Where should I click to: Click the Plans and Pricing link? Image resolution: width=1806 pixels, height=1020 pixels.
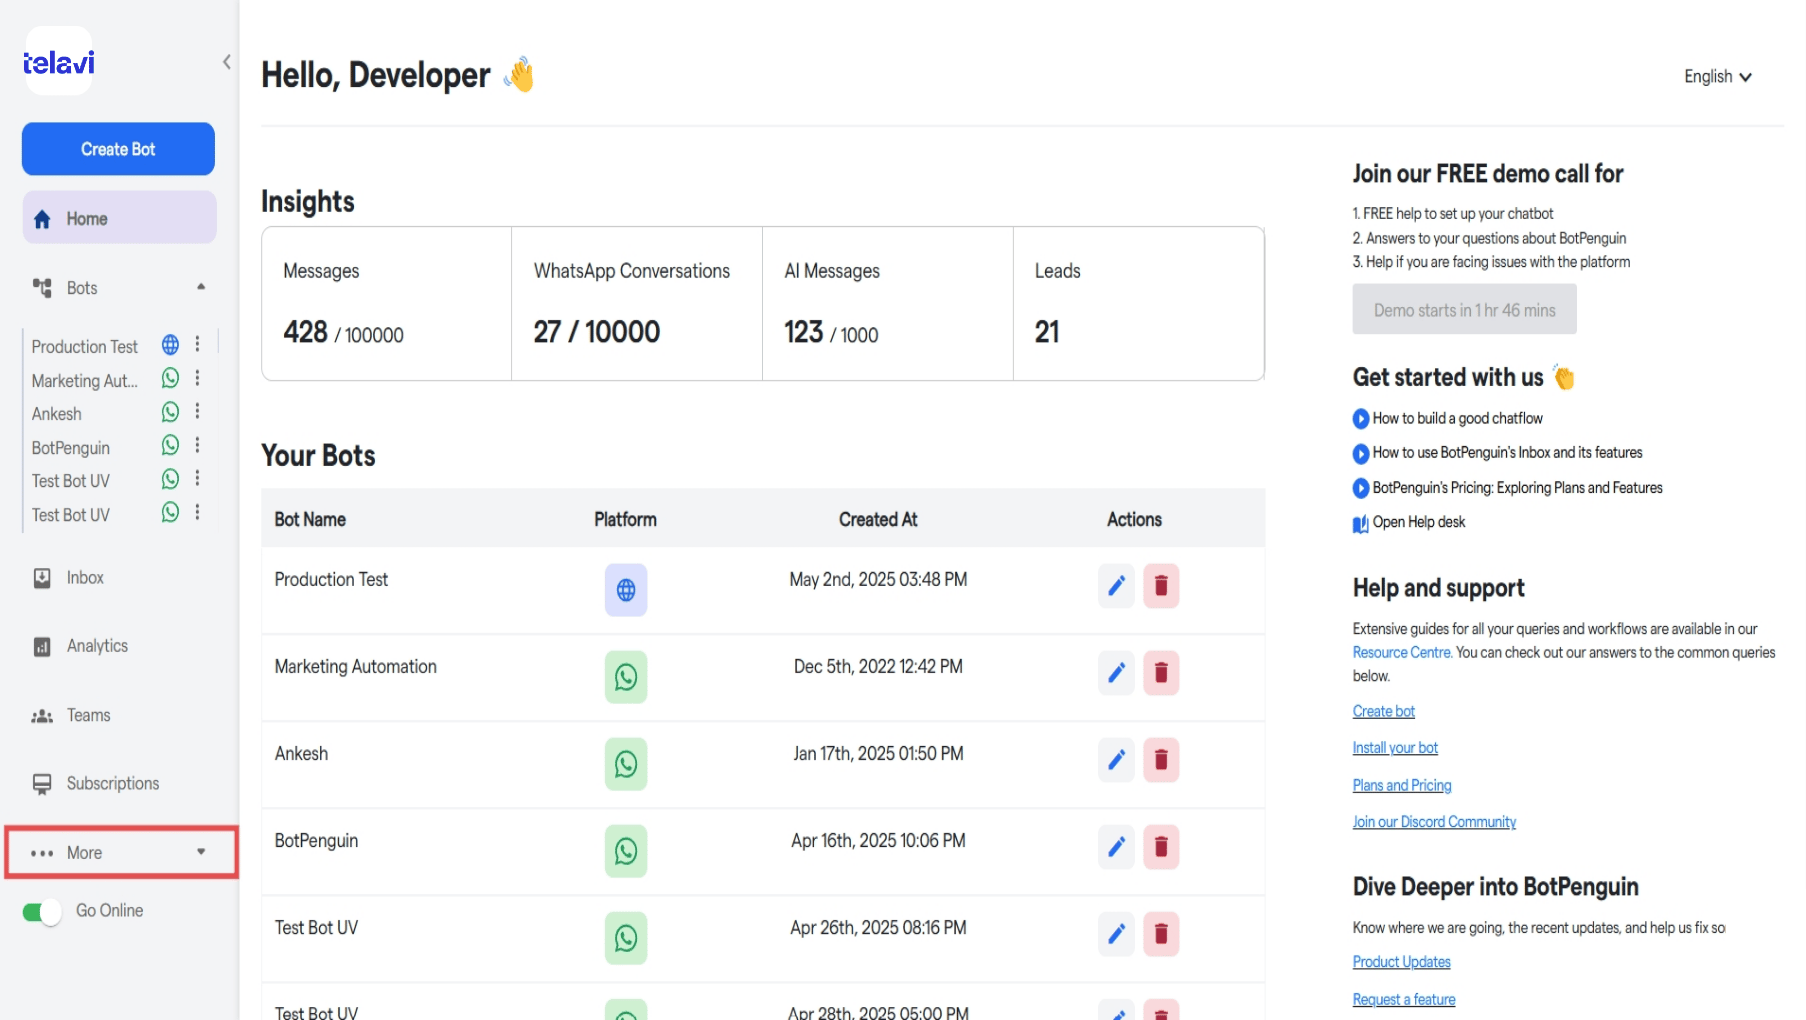[1401, 785]
